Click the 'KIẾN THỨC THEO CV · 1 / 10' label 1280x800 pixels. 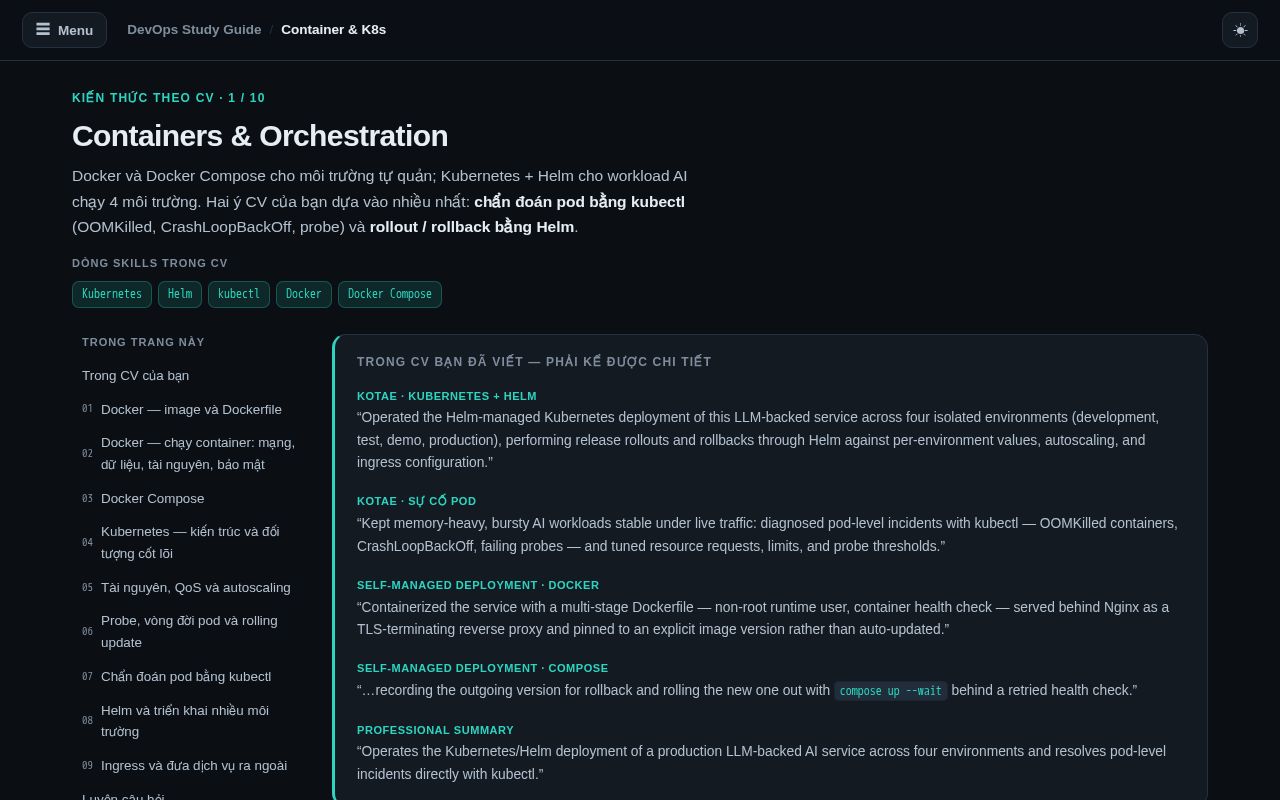(169, 98)
